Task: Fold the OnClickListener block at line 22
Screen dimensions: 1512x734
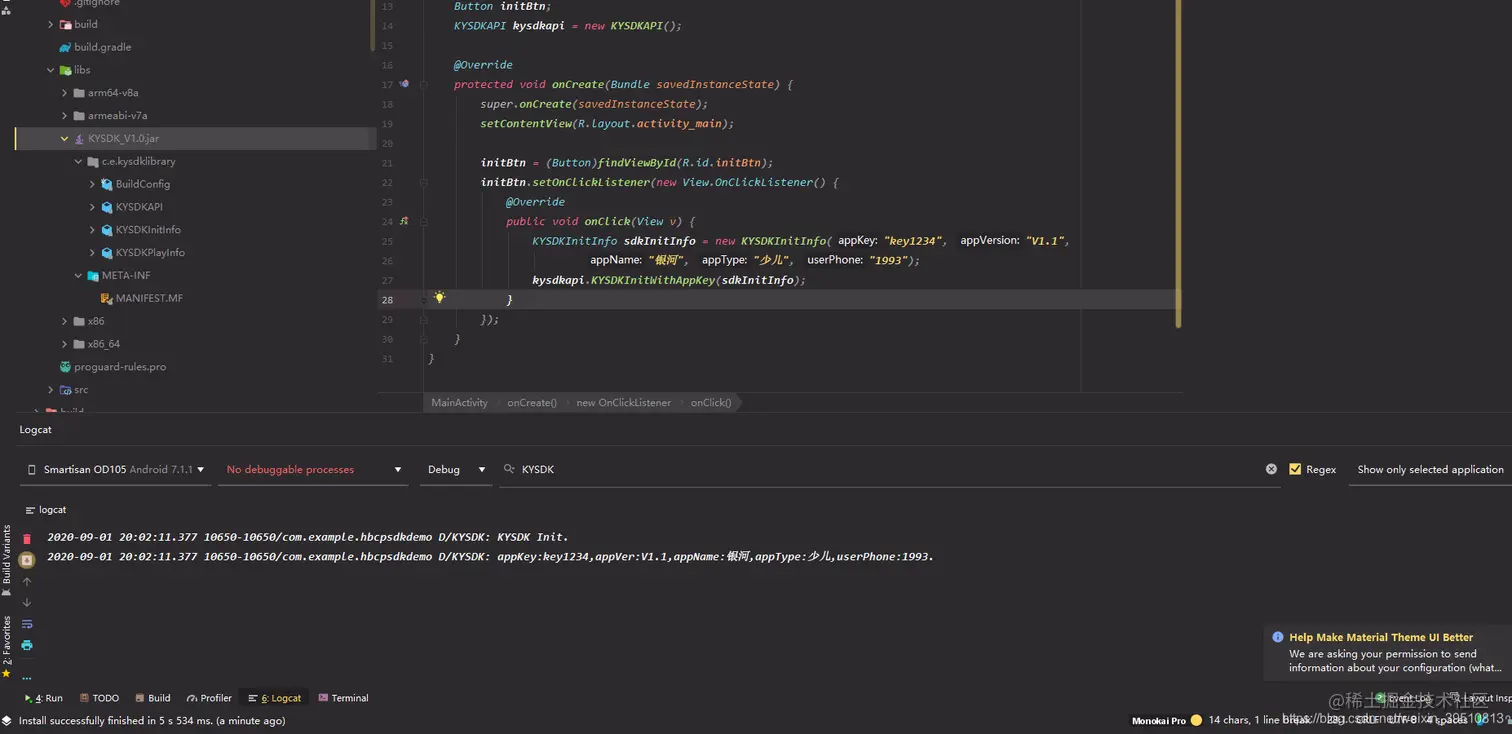Action: [x=424, y=182]
